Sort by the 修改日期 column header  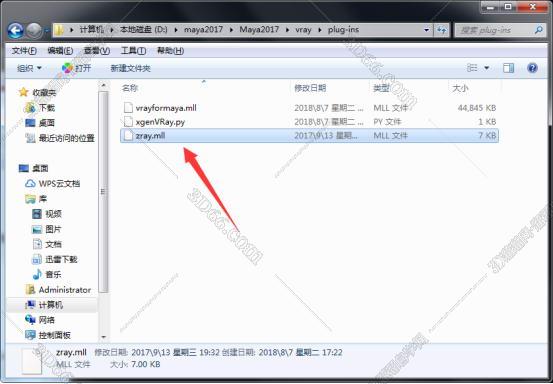(x=310, y=88)
